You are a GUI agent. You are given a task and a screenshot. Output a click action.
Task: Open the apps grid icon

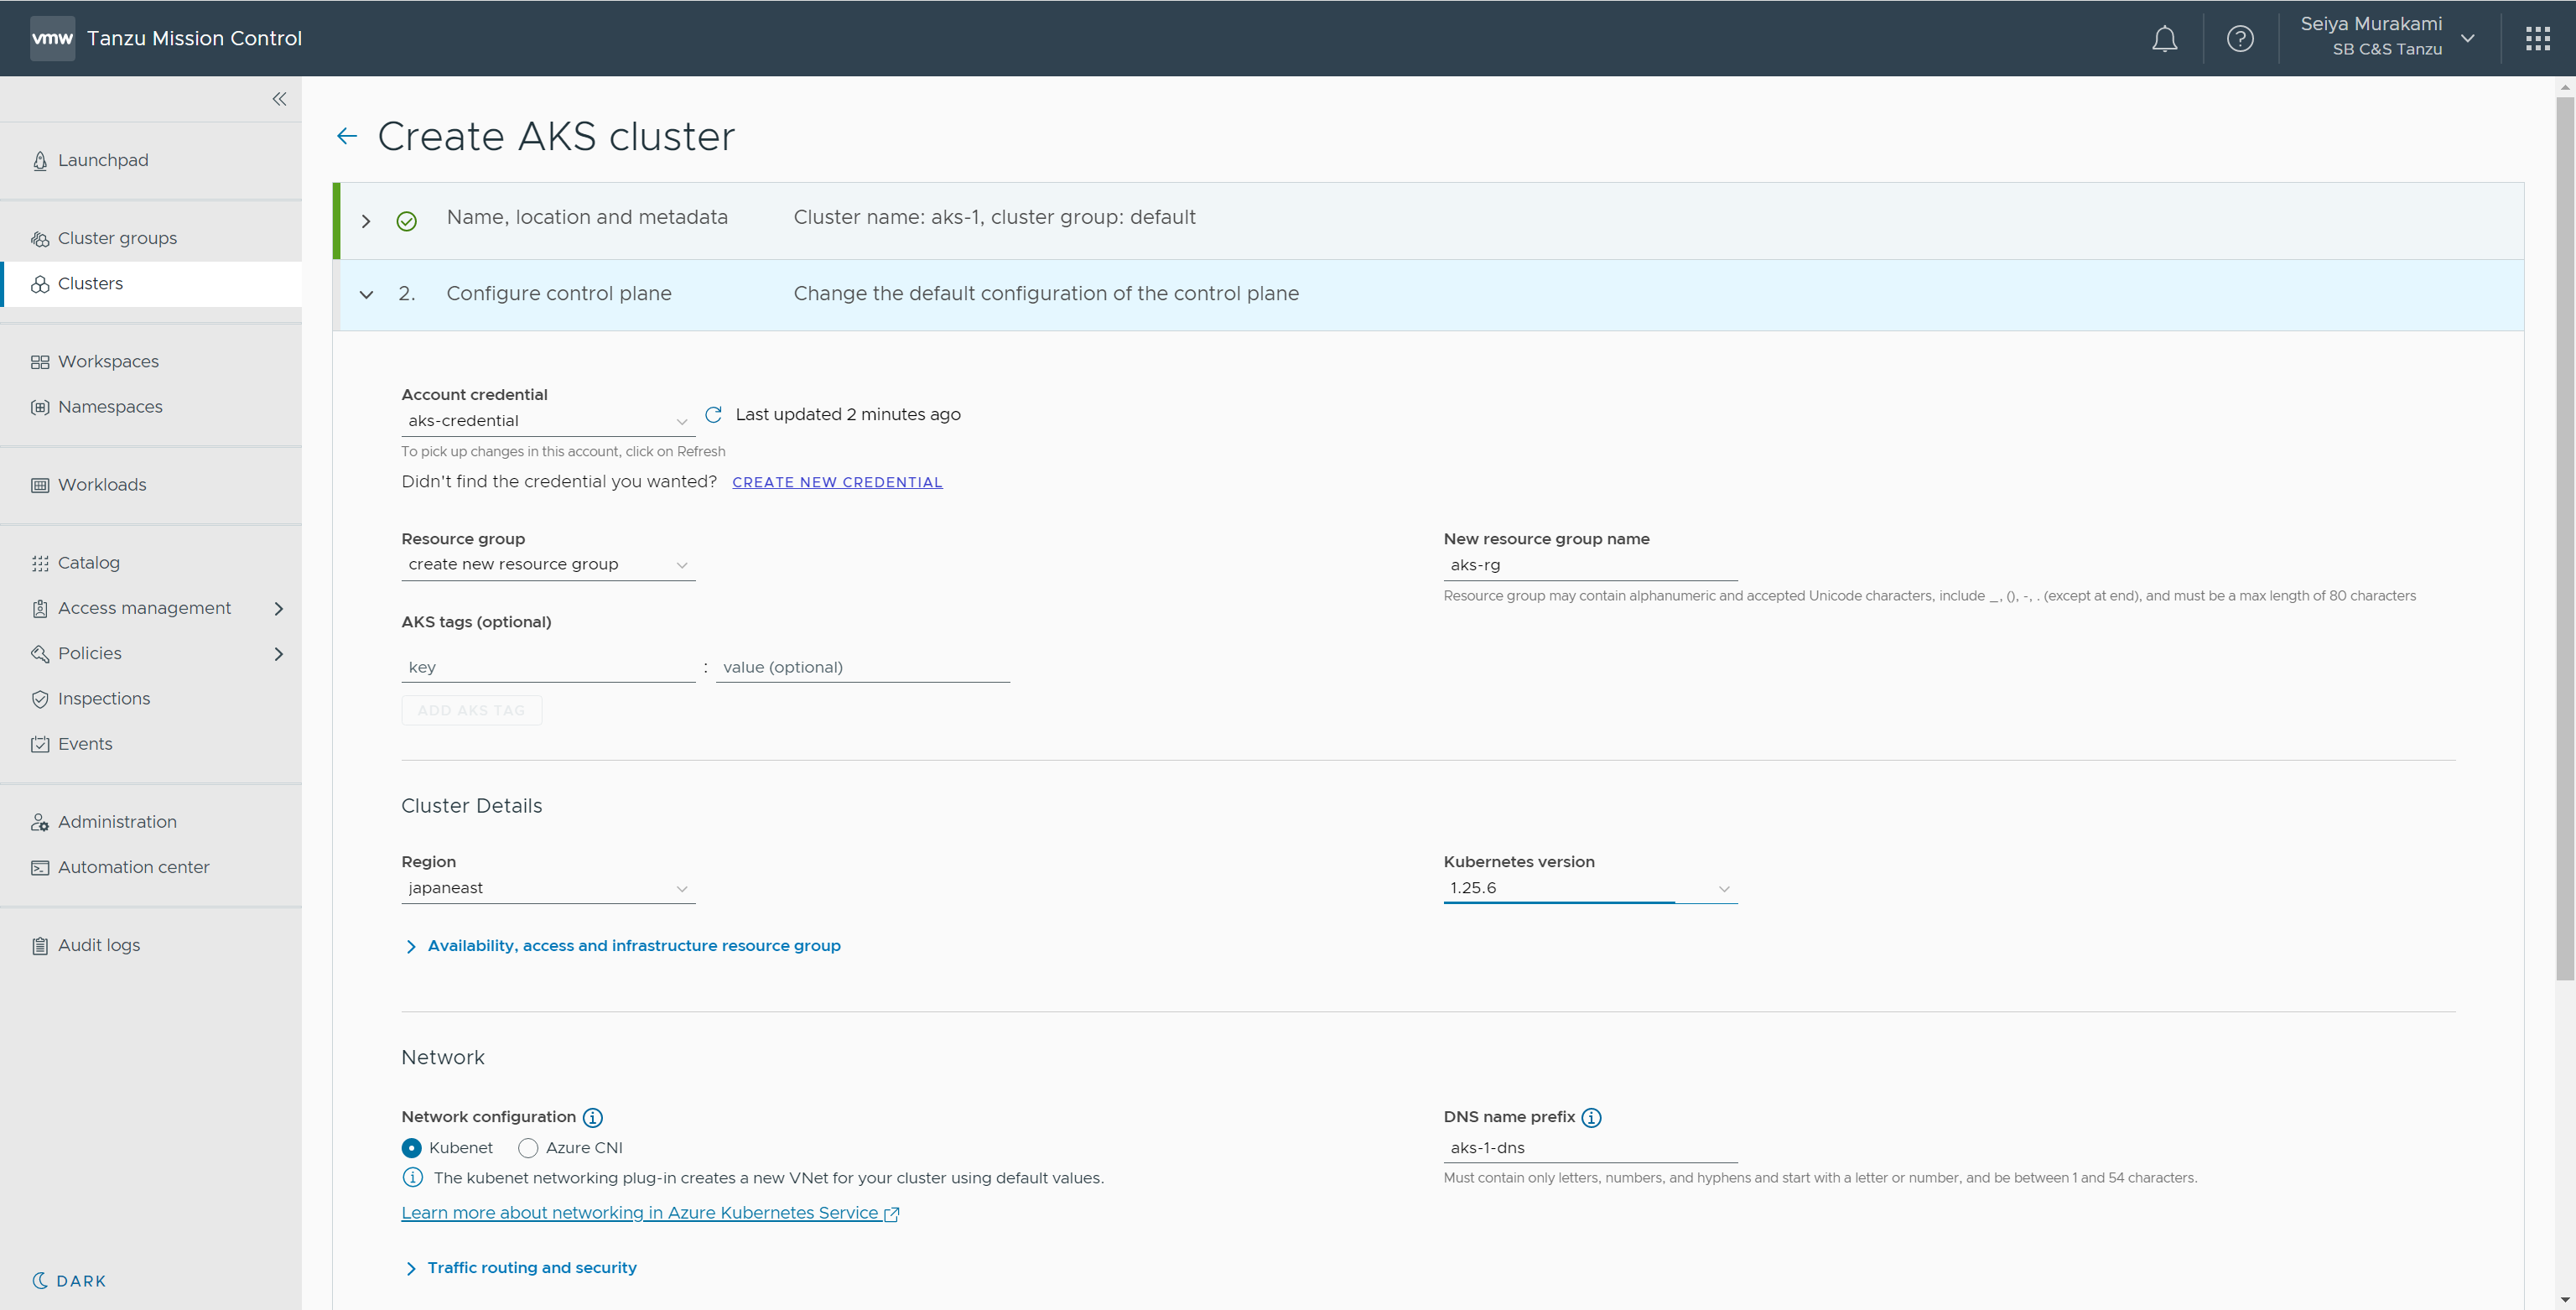[x=2537, y=39]
